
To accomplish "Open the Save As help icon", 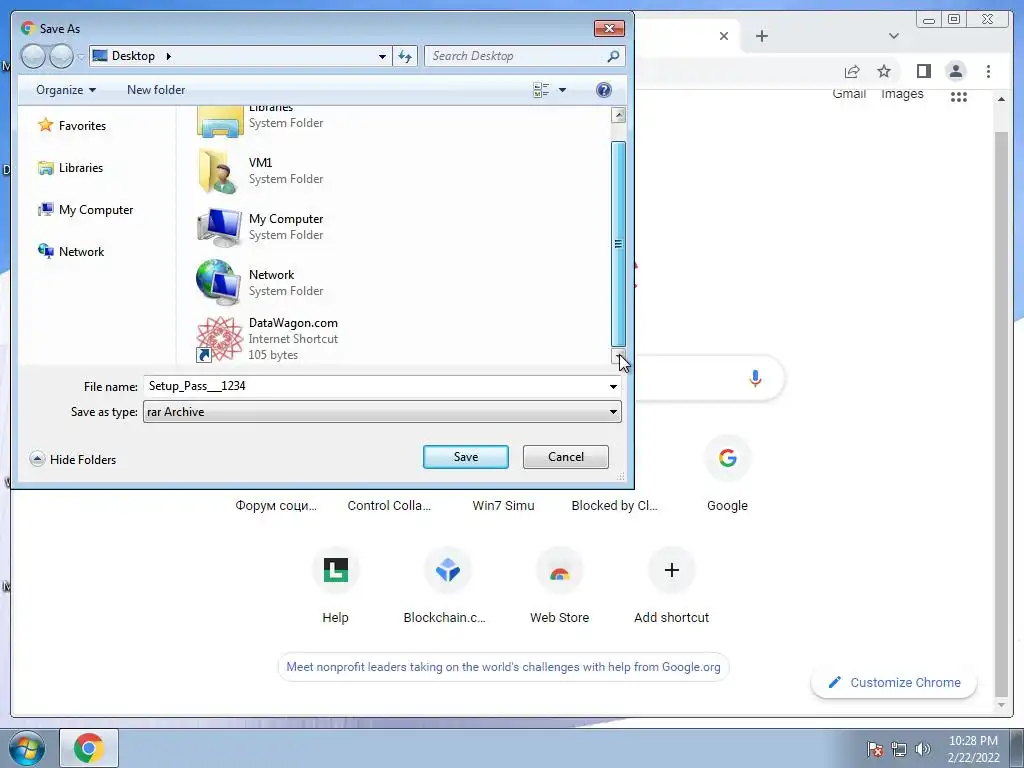I will point(604,89).
